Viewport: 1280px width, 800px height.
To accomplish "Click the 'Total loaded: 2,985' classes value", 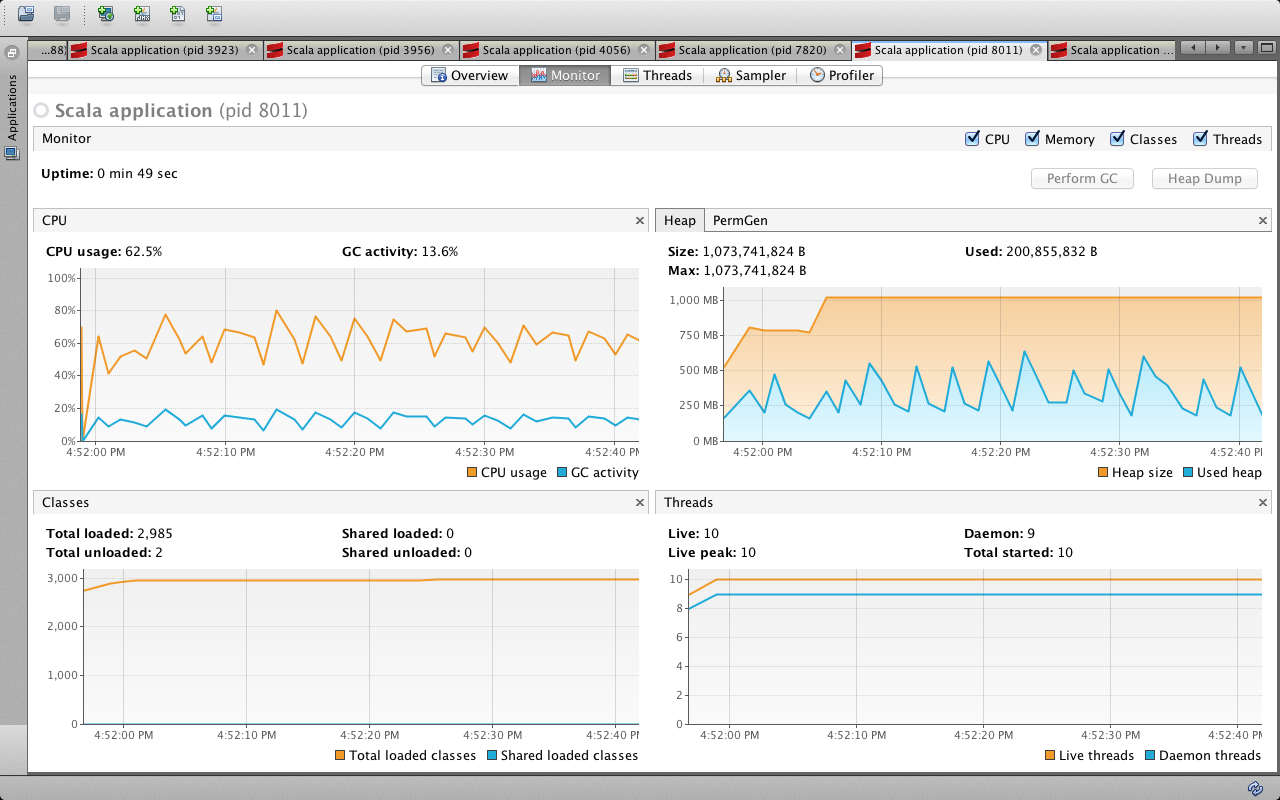I will [109, 534].
